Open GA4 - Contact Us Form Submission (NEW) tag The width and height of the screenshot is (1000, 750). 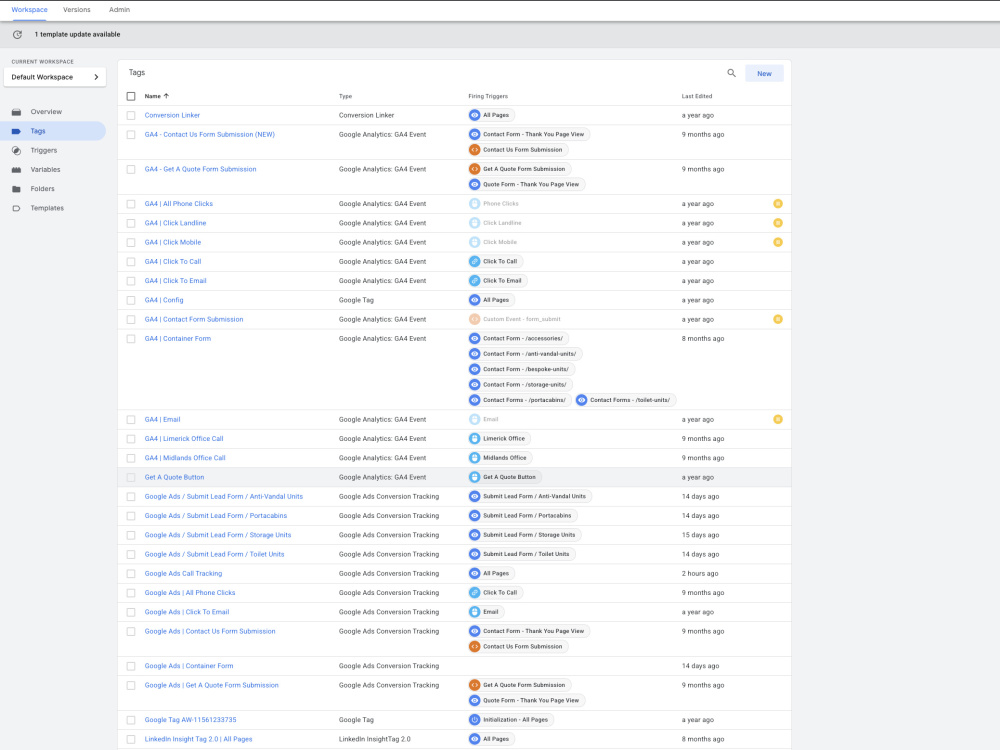210,135
